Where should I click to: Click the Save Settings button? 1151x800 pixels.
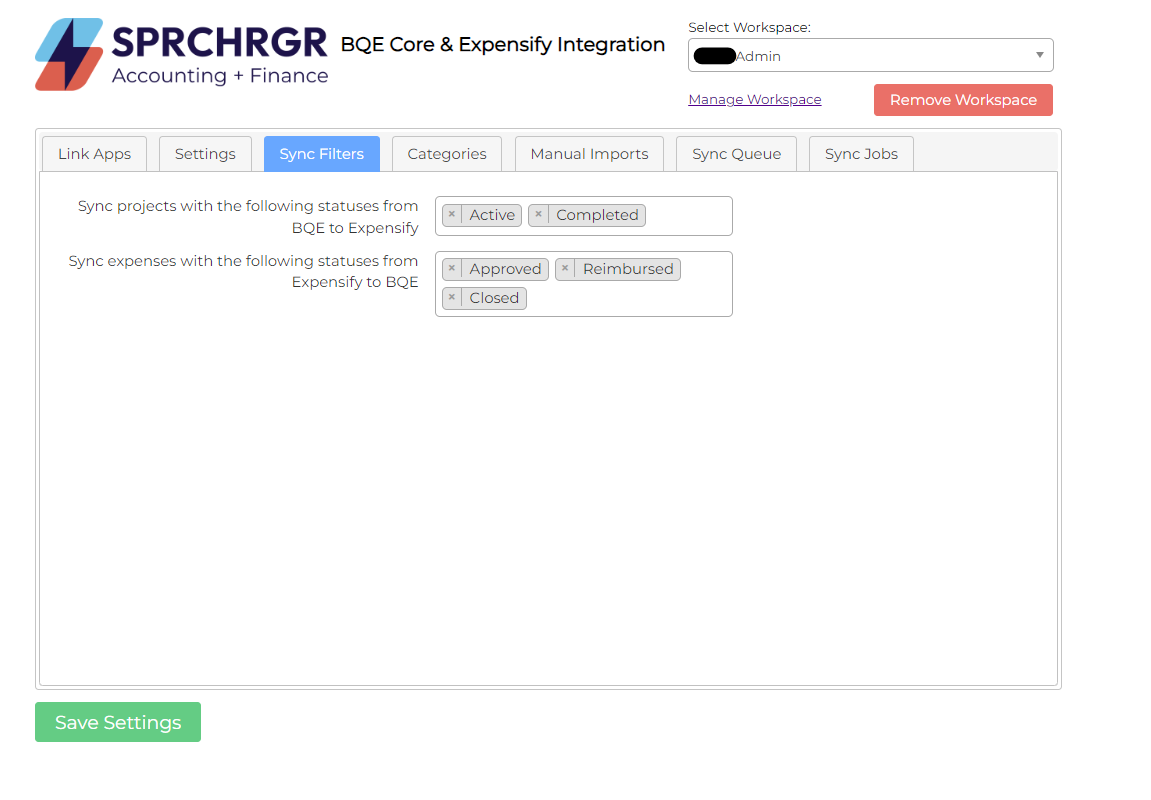coord(118,722)
